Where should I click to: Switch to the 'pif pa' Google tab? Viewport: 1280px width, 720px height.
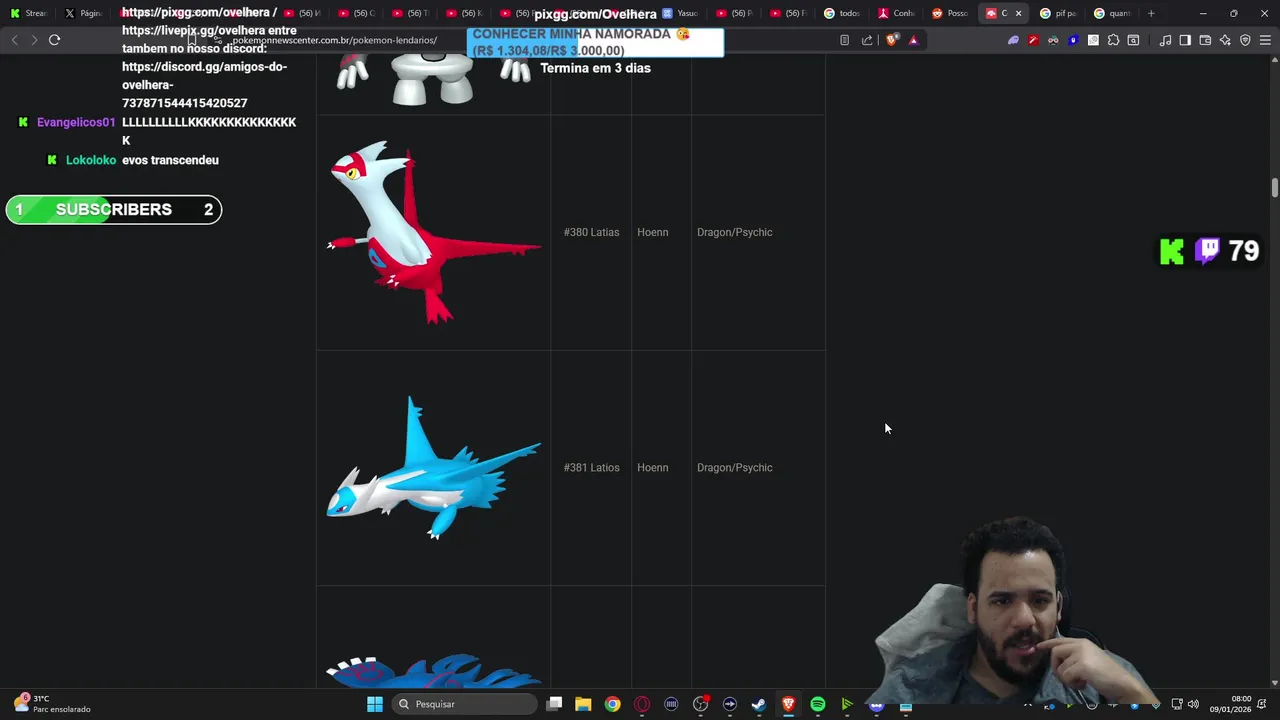pyautogui.click(x=1059, y=13)
